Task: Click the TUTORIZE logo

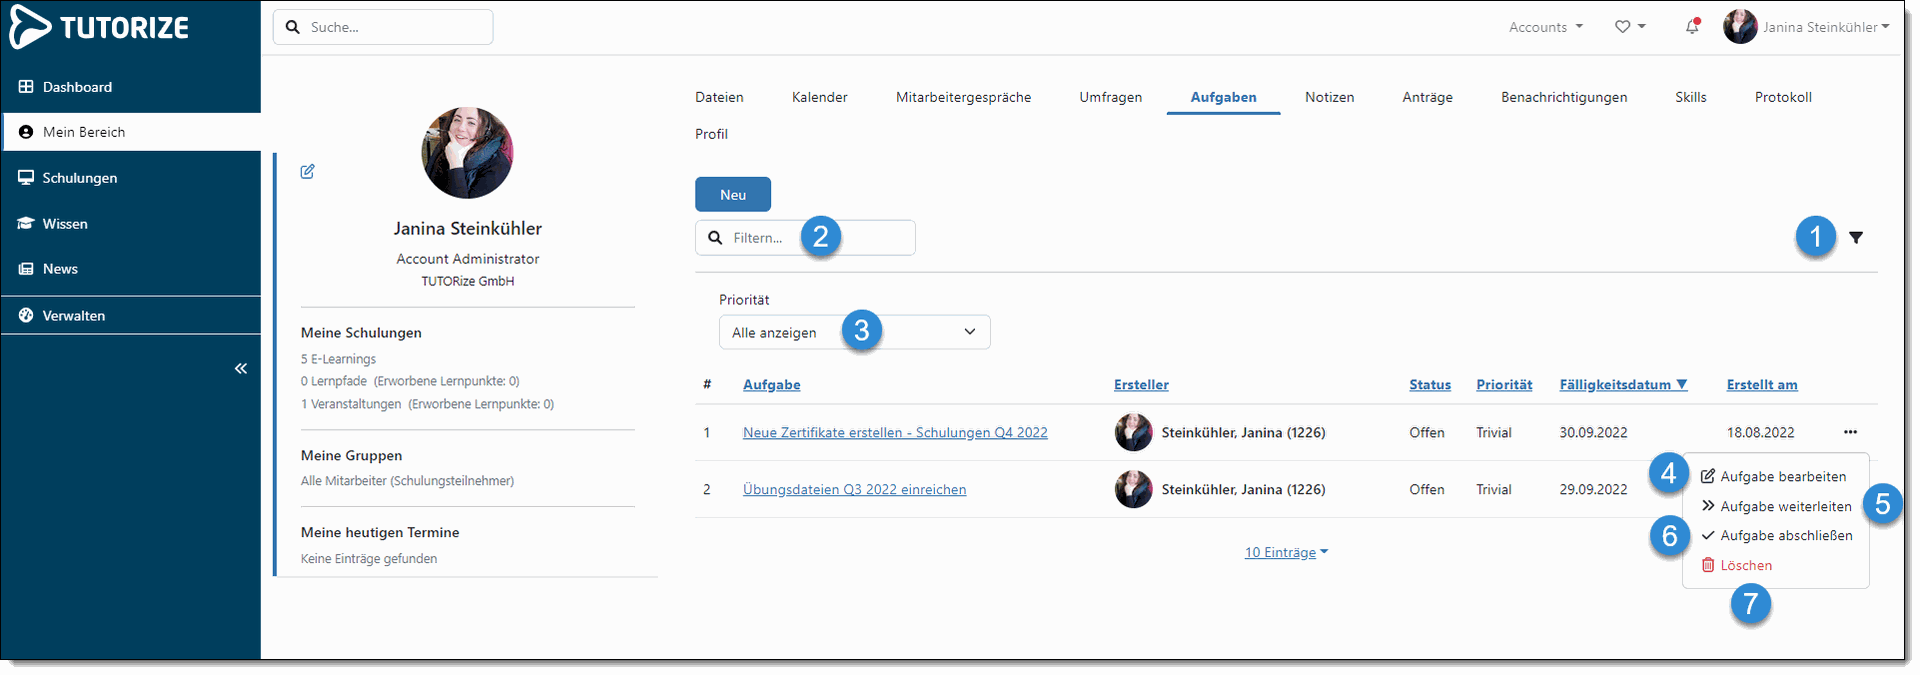Action: pyautogui.click(x=99, y=27)
